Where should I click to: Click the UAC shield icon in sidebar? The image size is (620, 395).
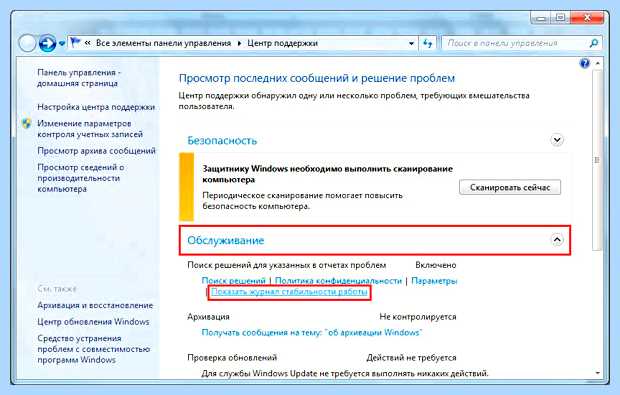pos(26,124)
